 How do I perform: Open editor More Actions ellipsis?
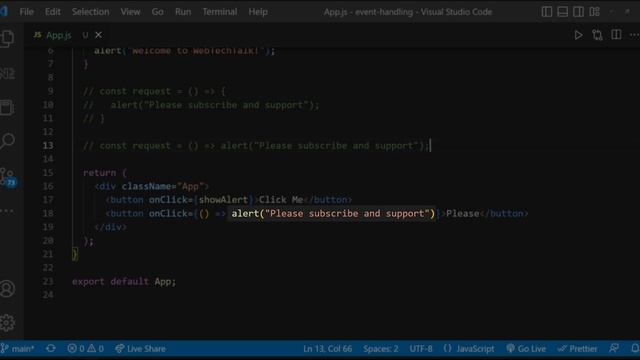pos(634,35)
